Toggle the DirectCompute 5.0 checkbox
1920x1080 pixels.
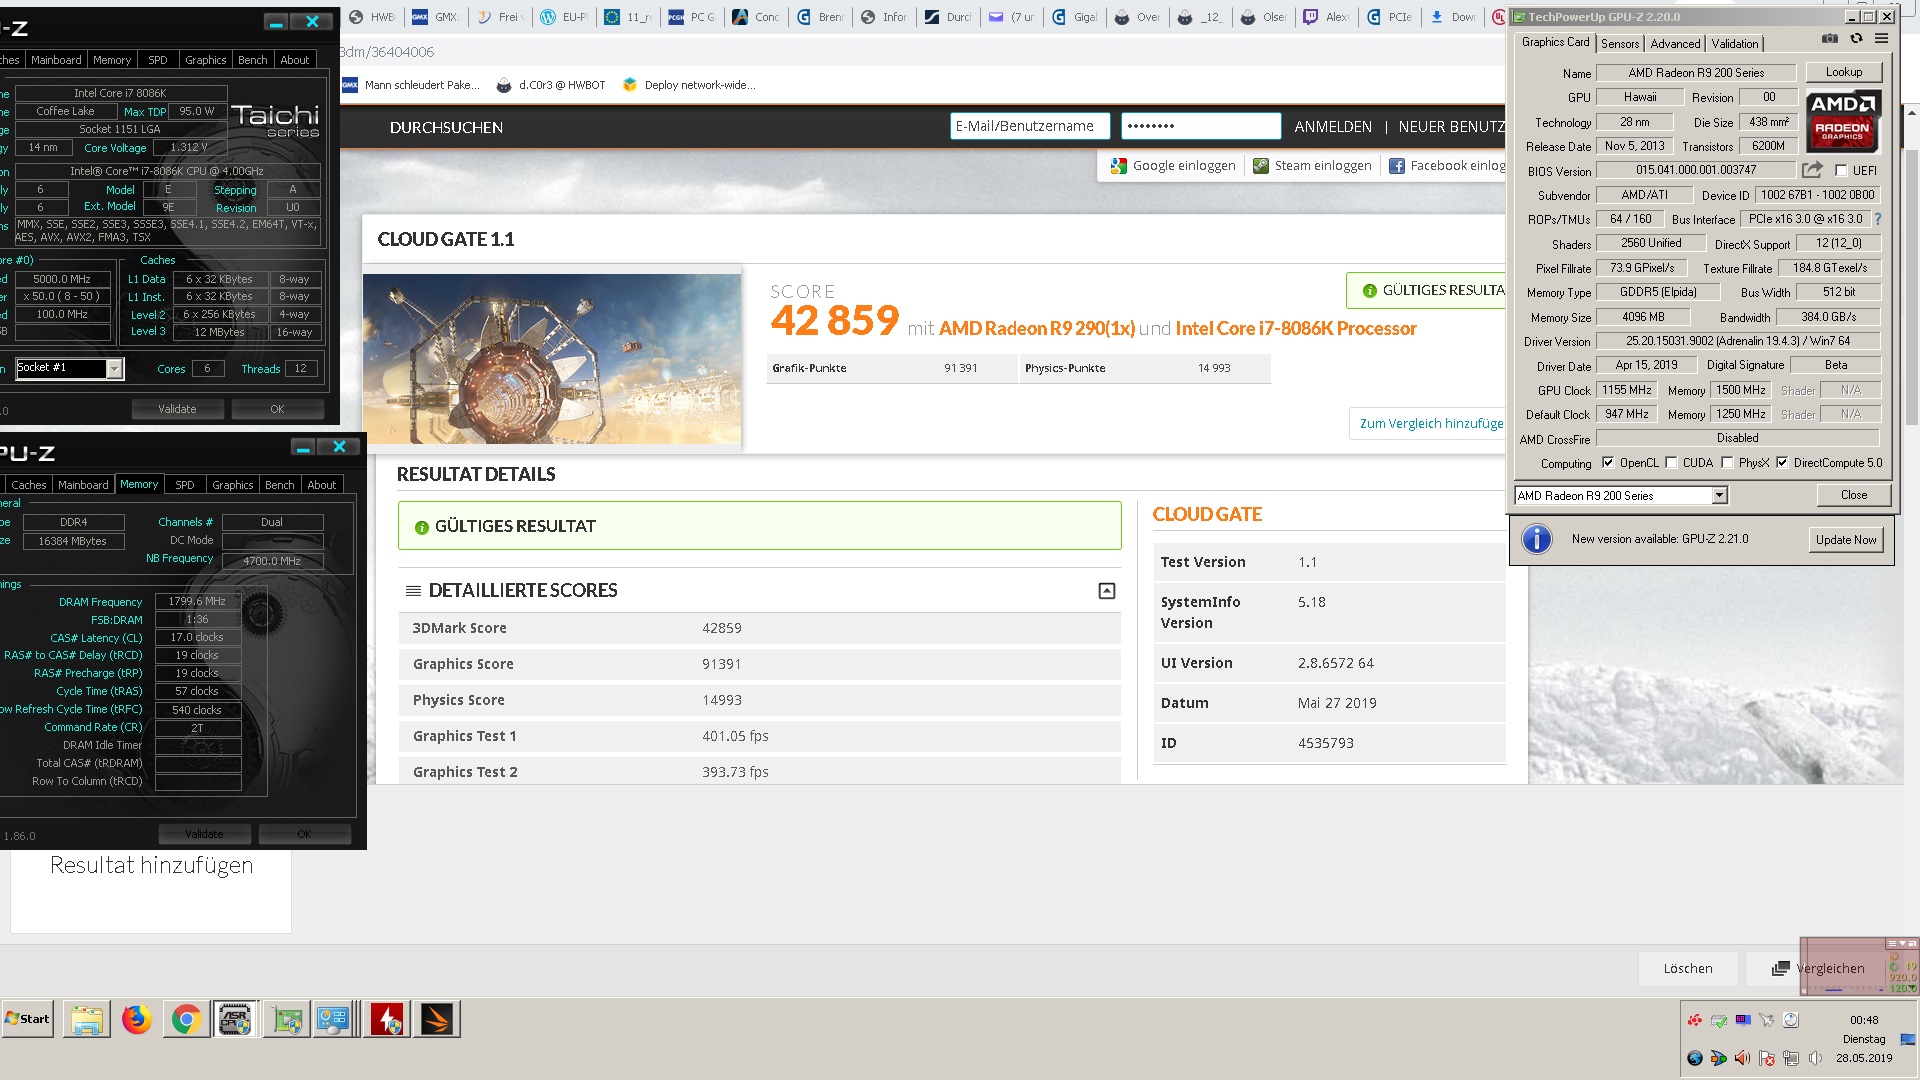pos(1782,463)
